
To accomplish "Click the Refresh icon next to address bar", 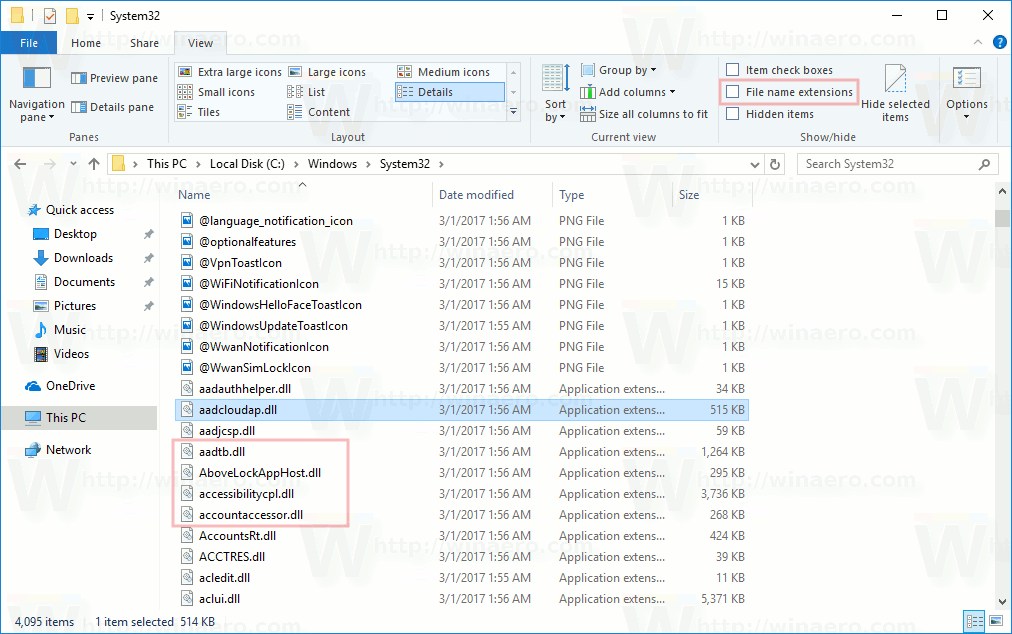I will point(775,163).
